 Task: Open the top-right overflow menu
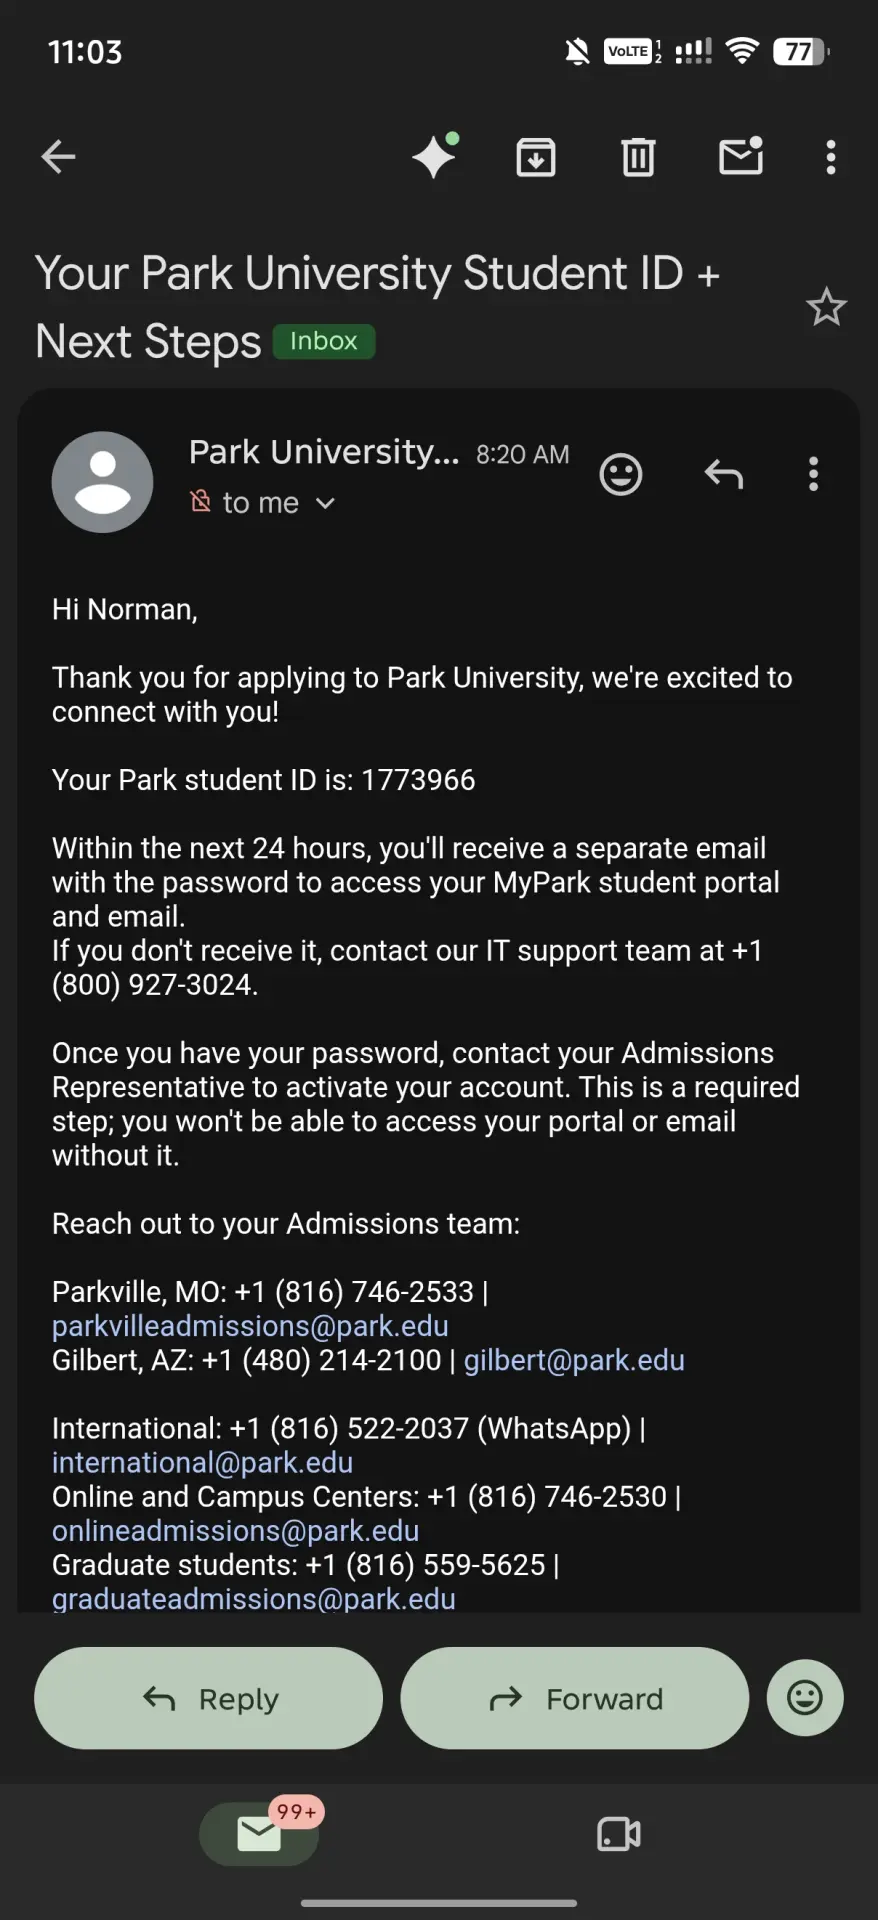tap(830, 157)
